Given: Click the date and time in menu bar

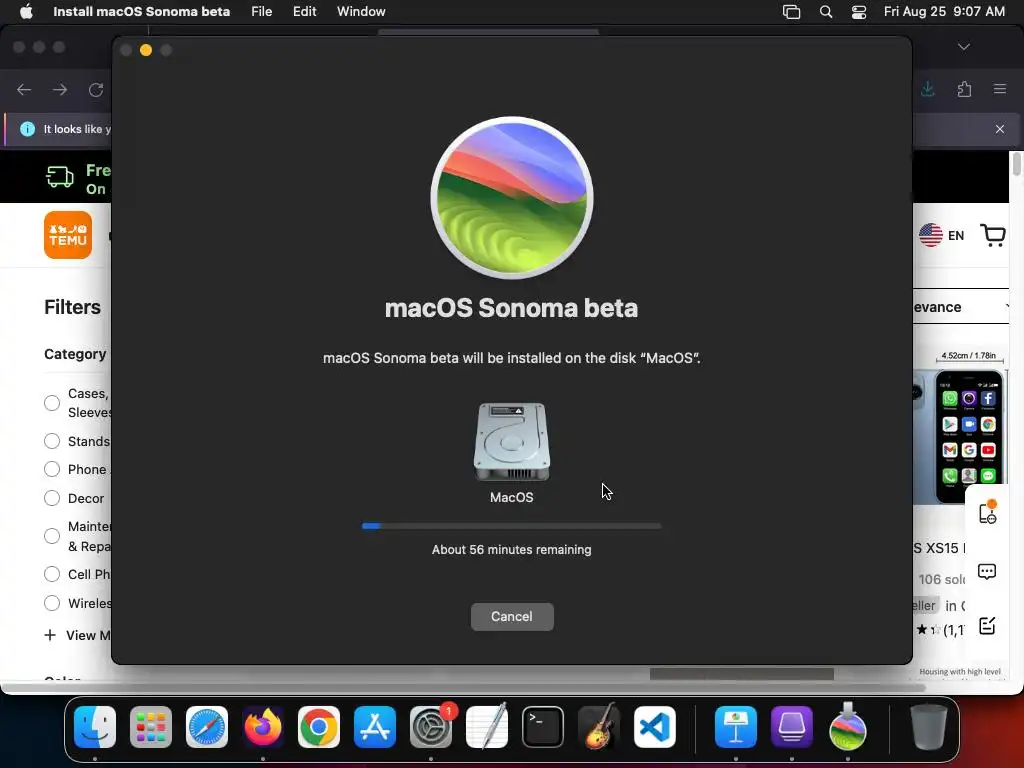Looking at the screenshot, I should pos(944,11).
